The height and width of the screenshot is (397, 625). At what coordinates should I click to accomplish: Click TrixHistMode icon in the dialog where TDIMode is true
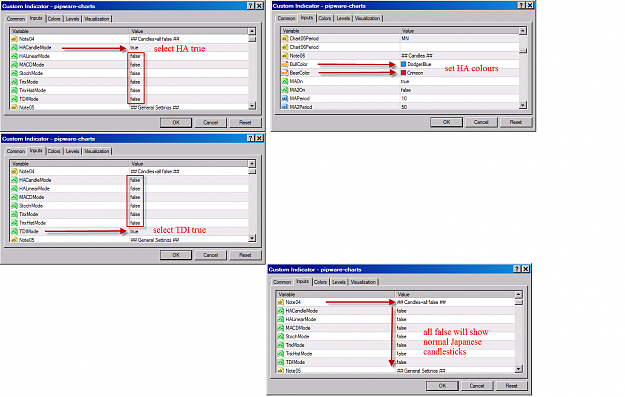[14, 223]
